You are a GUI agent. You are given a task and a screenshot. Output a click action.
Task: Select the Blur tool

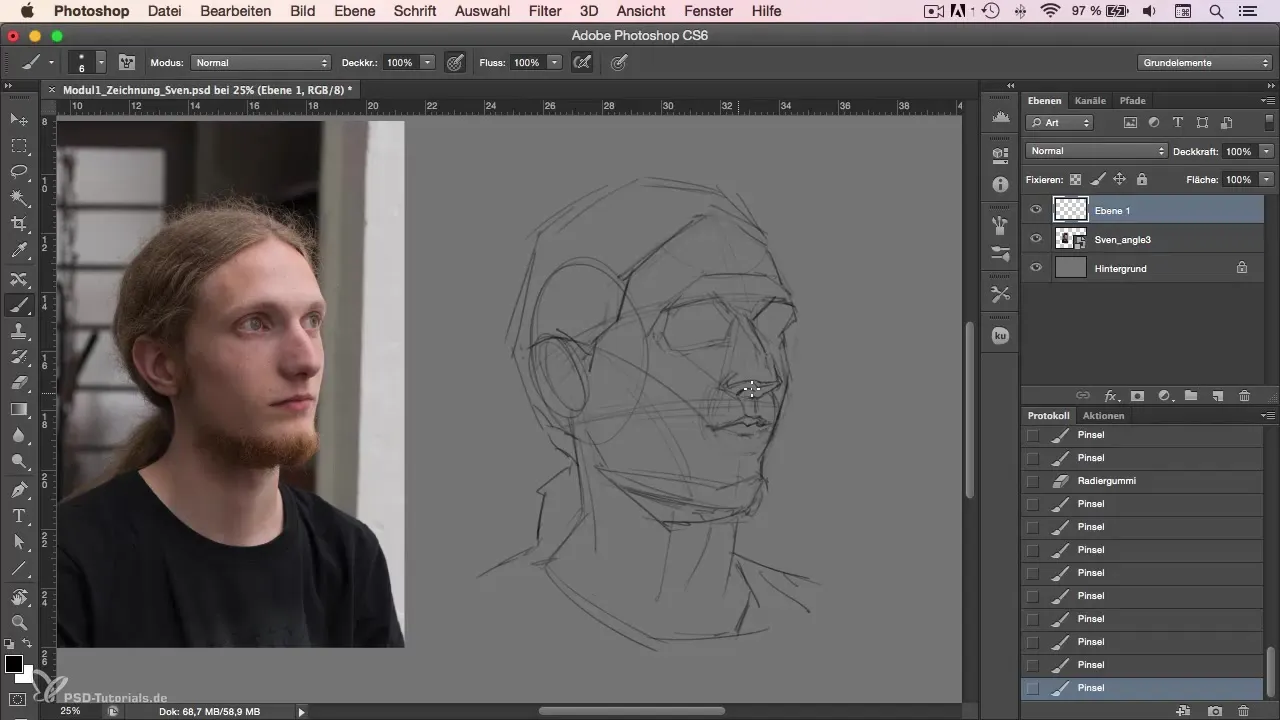(18, 435)
